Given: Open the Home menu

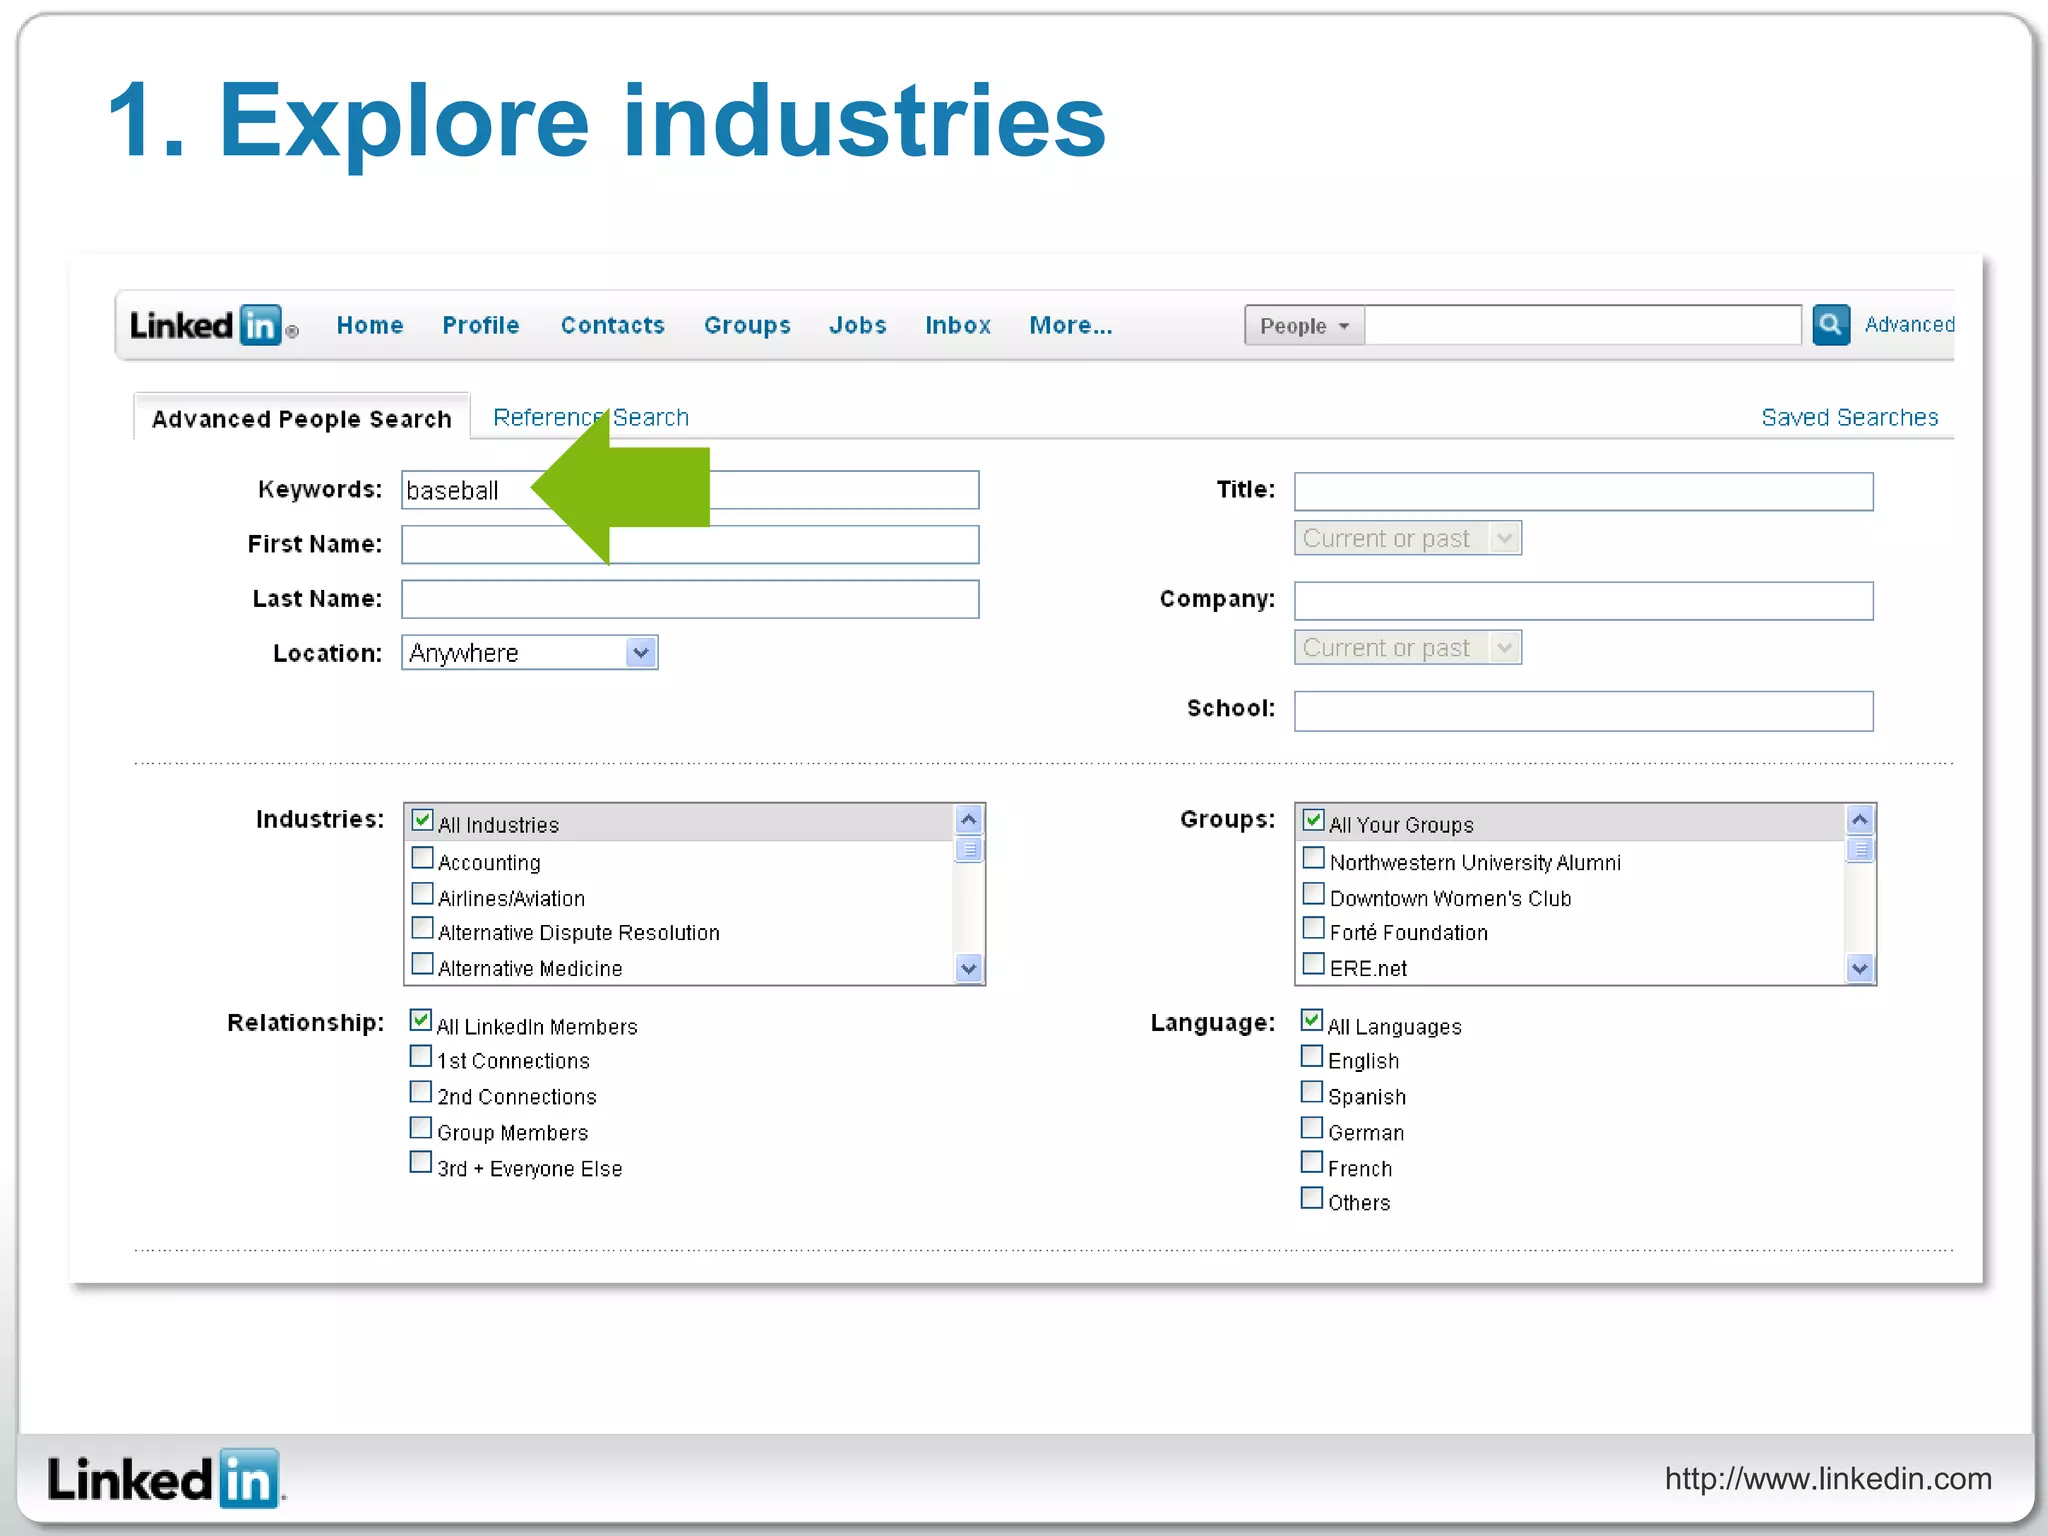Looking at the screenshot, I should [x=370, y=325].
